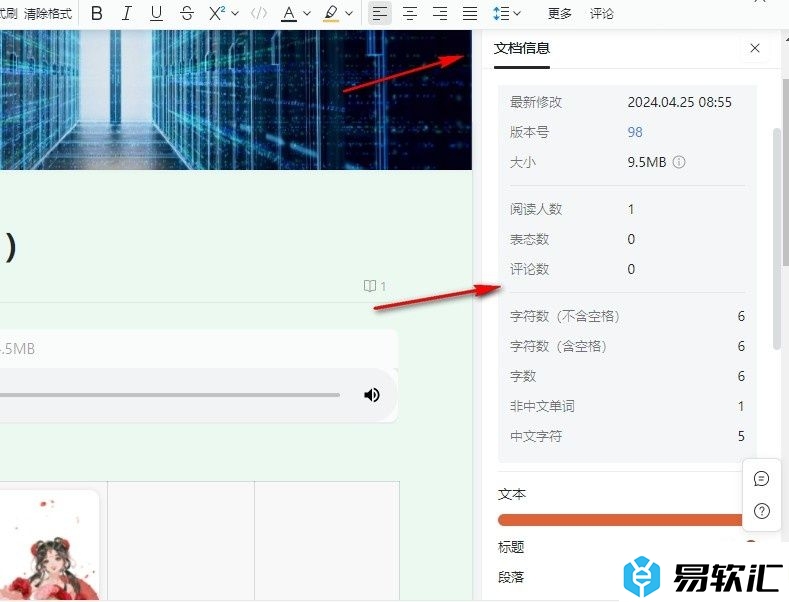Click the 评论数 label
Screen dimensions: 789x602
pyautogui.click(x=529, y=269)
